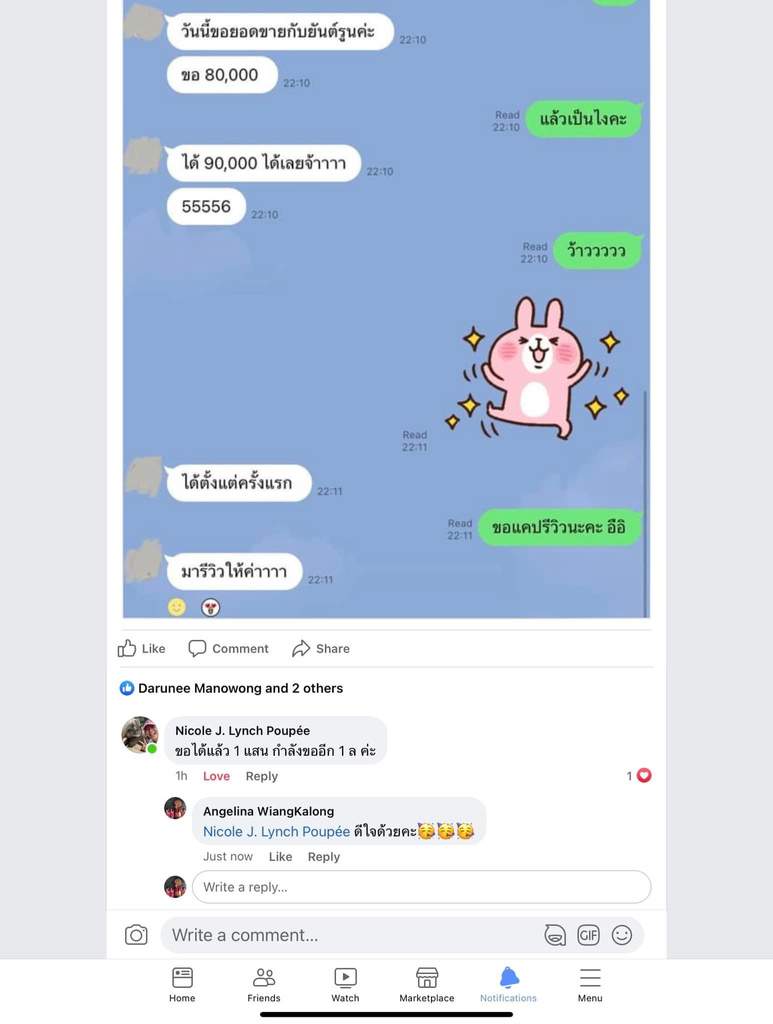Open the Nicole J. Lynch Poupée mention link
The width and height of the screenshot is (773, 1024).
tap(276, 831)
